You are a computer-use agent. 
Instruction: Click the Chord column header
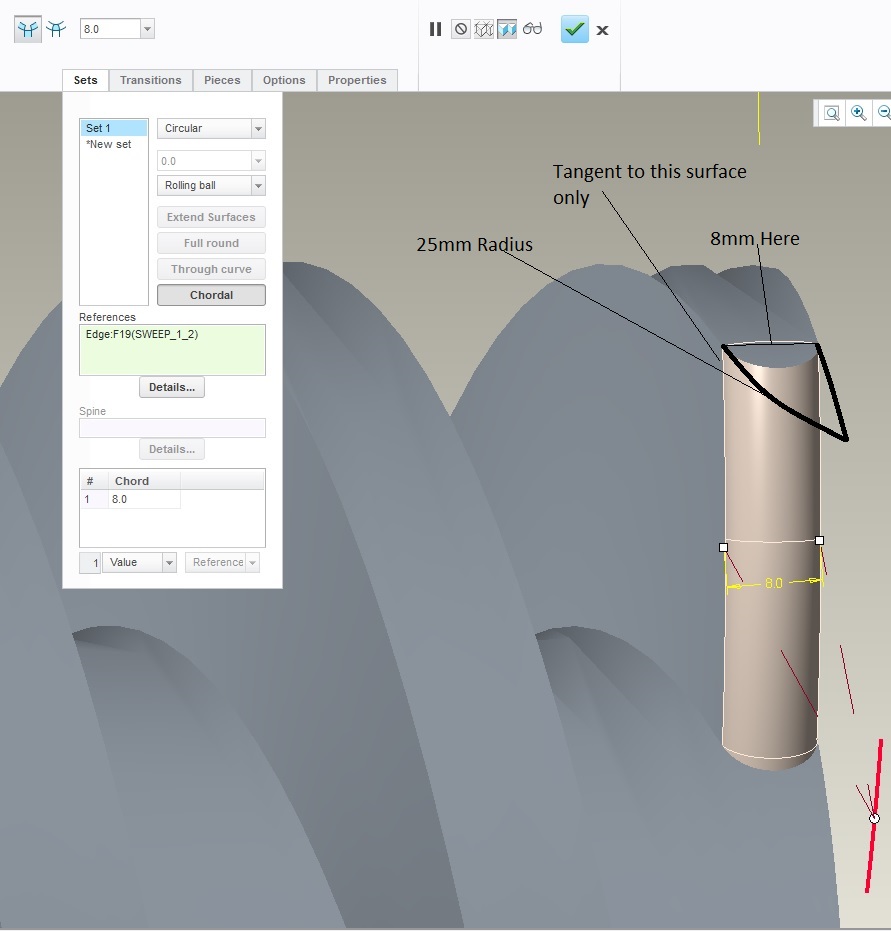pyautogui.click(x=144, y=481)
